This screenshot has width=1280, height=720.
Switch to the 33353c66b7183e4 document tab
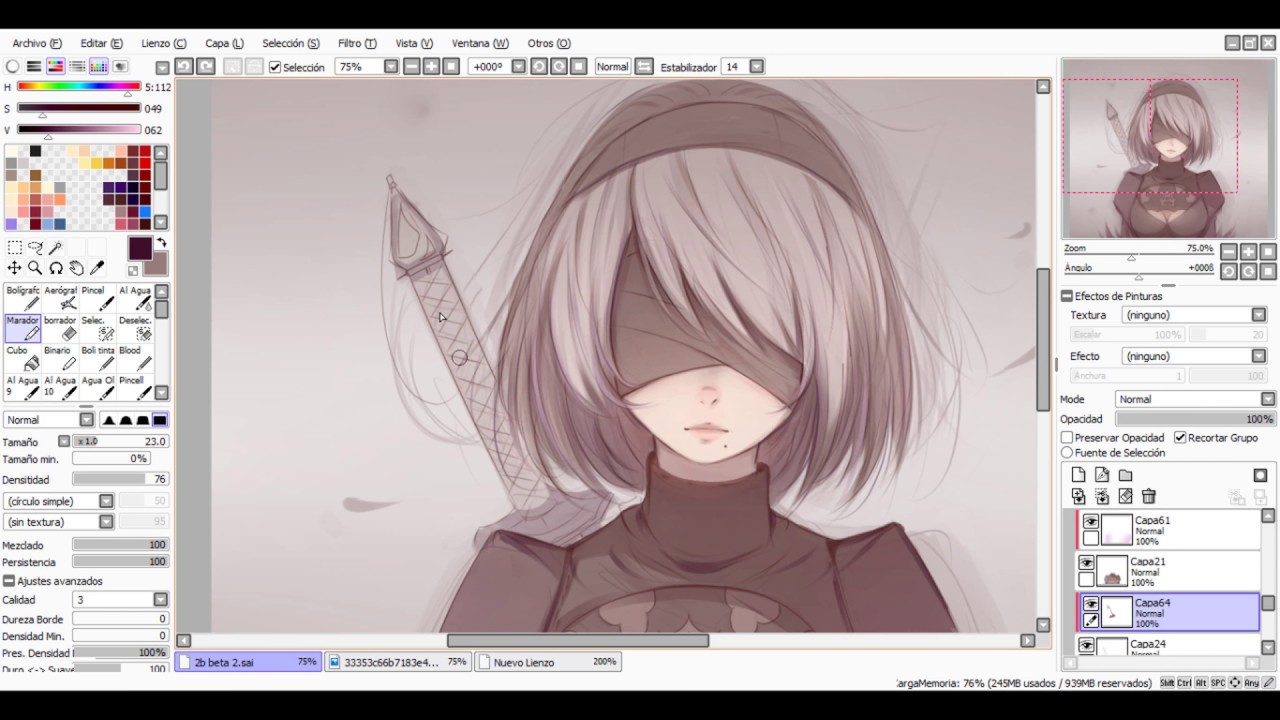tap(398, 662)
